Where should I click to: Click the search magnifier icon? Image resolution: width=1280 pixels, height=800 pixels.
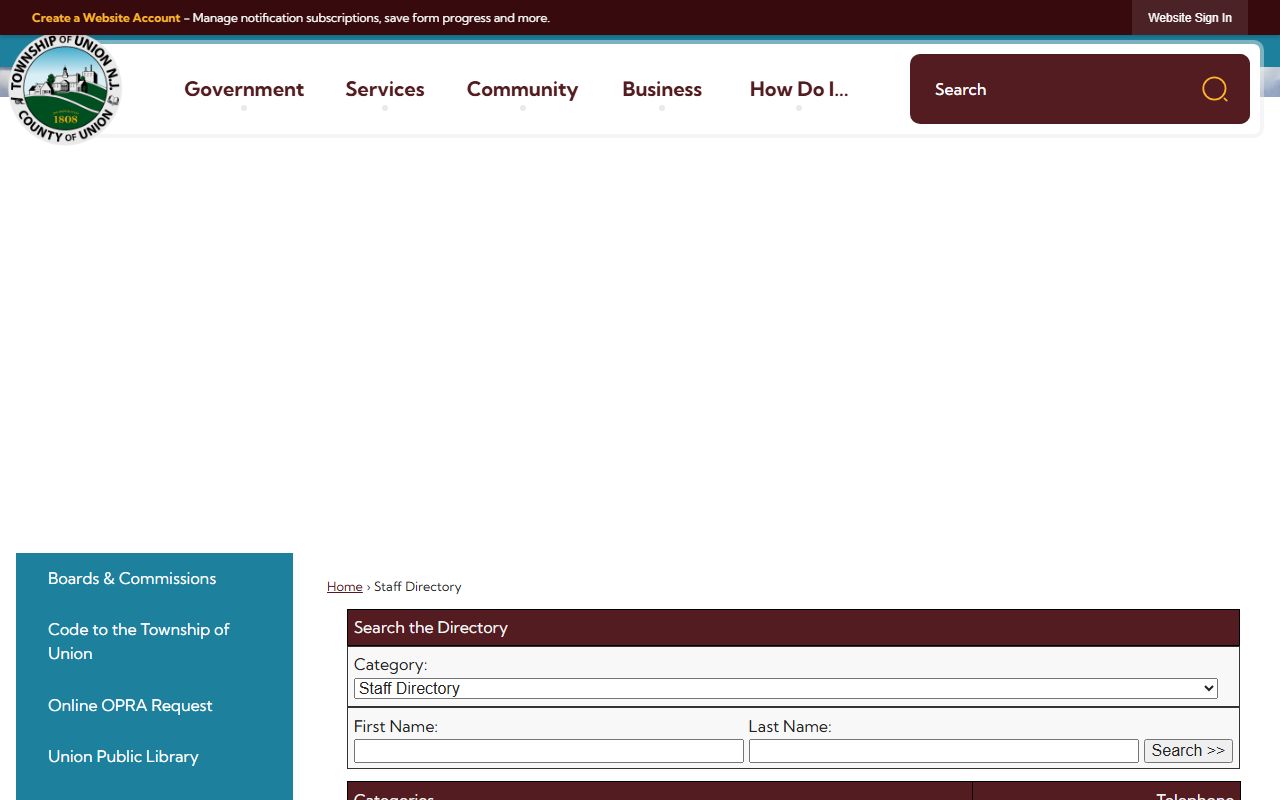point(1214,89)
